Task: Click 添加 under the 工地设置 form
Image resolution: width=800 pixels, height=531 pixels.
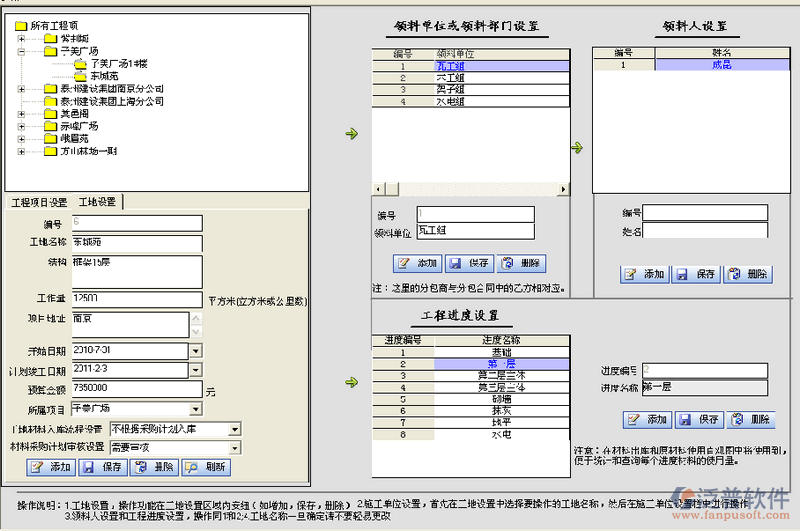Action: click(49, 467)
